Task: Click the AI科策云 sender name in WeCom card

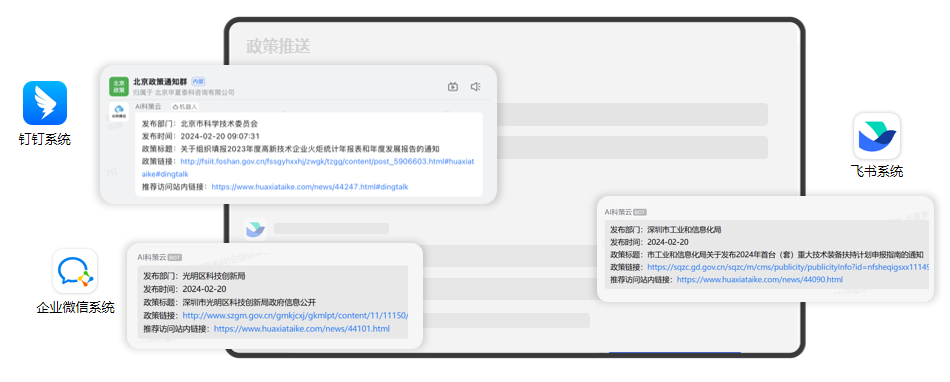Action: pyautogui.click(x=151, y=257)
